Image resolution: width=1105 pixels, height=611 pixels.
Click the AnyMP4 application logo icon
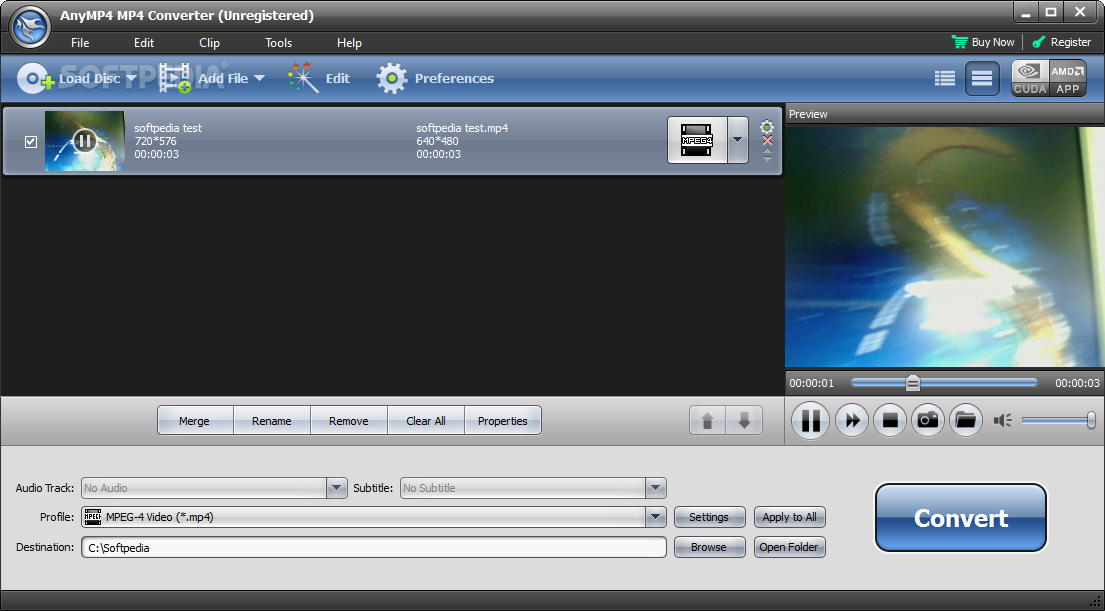pos(30,28)
